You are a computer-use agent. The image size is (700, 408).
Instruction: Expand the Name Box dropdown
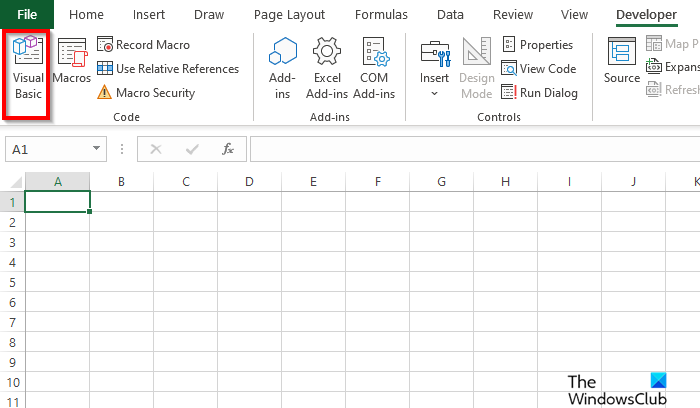point(97,149)
